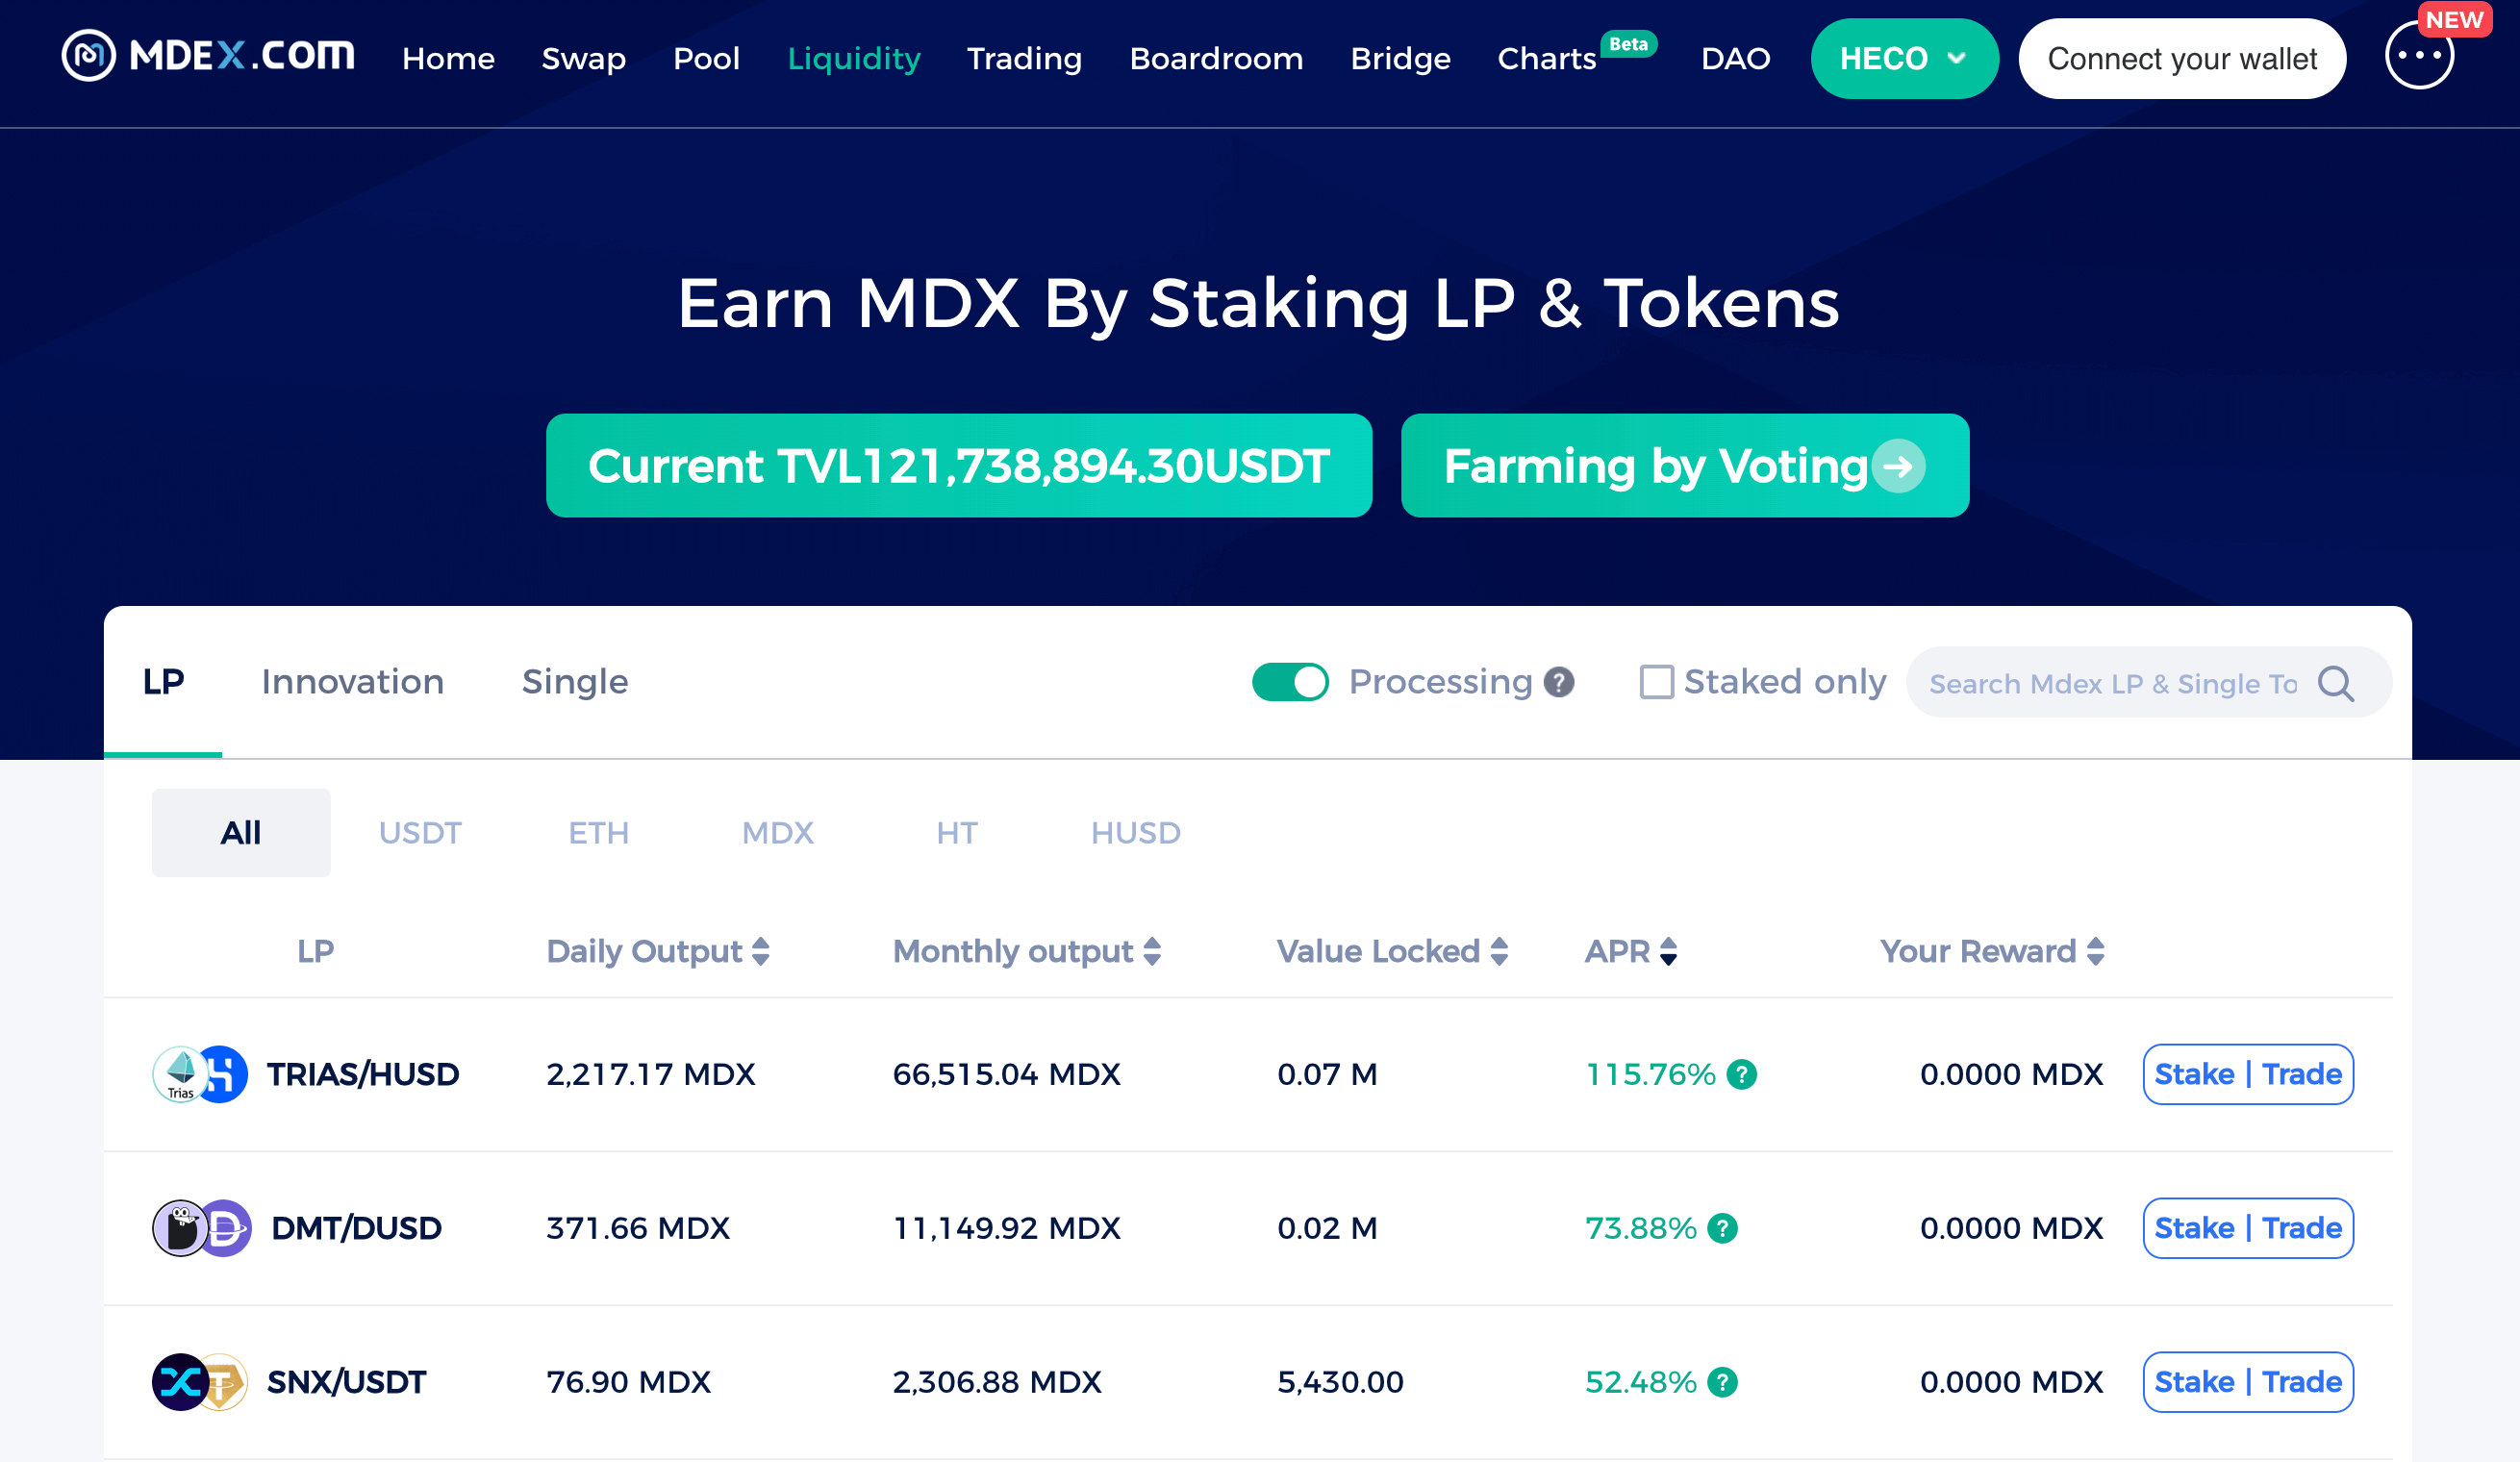
Task: Click the help icon next to 52.48% APR
Action: [1722, 1382]
